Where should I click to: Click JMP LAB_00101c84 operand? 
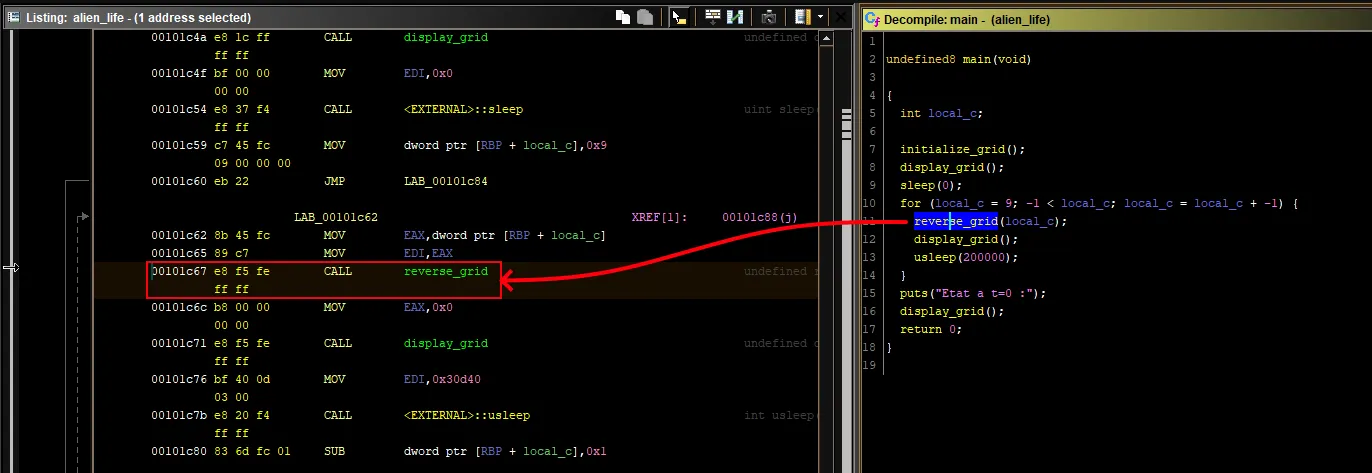pyautogui.click(x=446, y=181)
